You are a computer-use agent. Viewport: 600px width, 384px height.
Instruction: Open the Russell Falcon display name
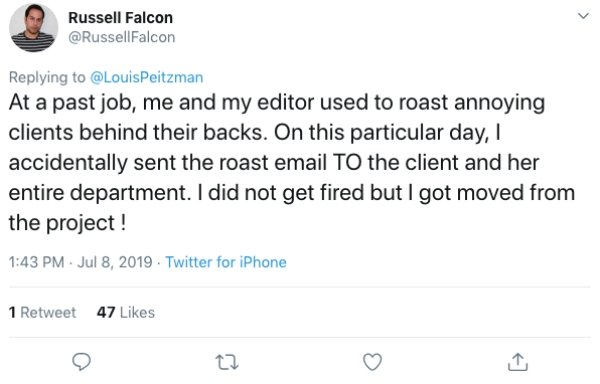pos(121,18)
